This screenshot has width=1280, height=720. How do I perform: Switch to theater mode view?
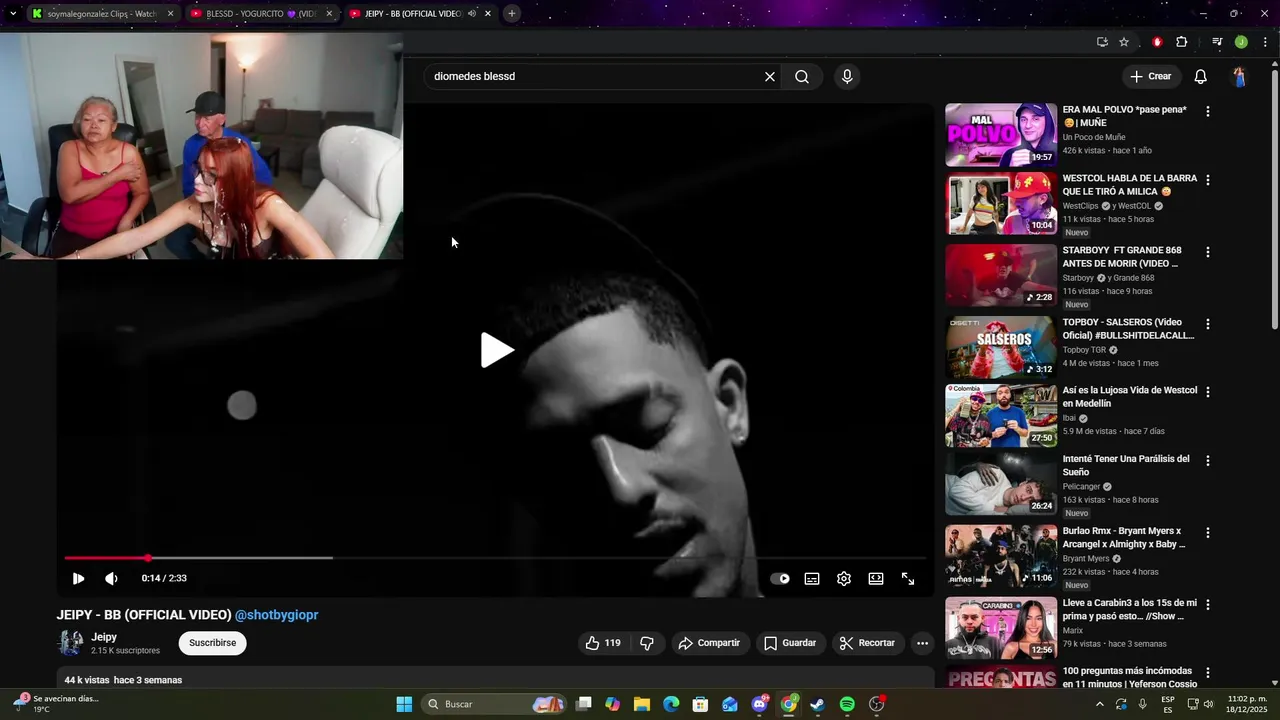(x=876, y=579)
